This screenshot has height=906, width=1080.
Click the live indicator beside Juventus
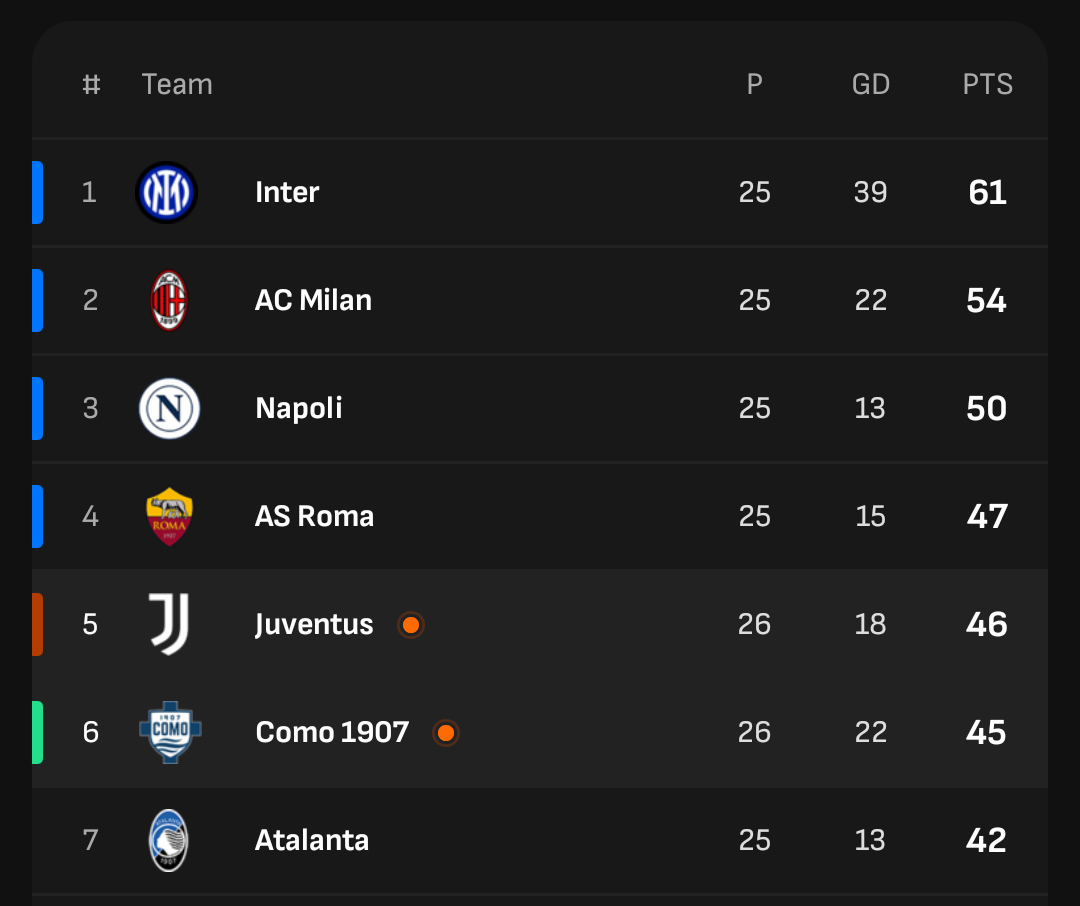point(410,625)
